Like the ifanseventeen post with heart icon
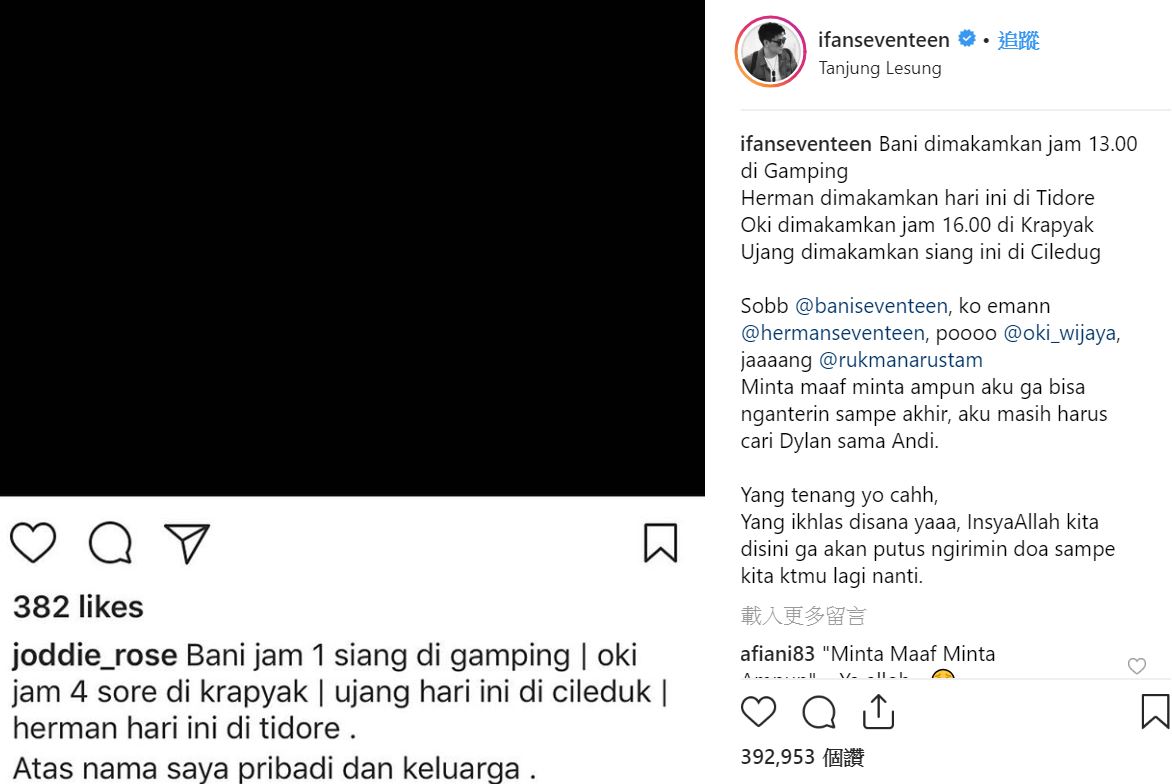 (x=759, y=712)
